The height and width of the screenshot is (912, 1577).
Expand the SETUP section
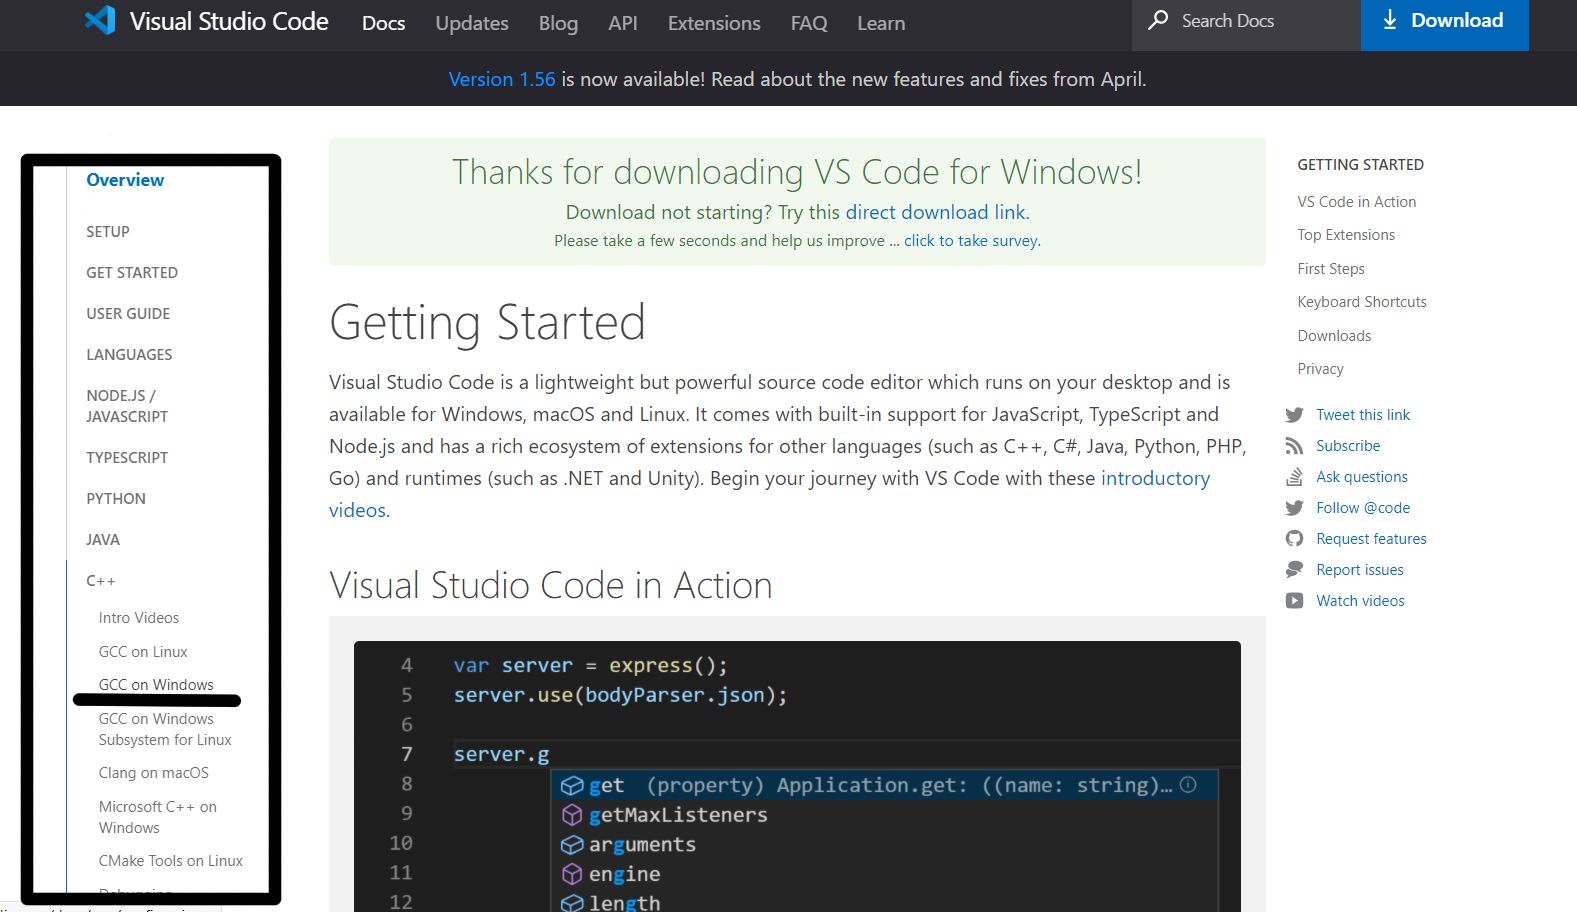(108, 232)
